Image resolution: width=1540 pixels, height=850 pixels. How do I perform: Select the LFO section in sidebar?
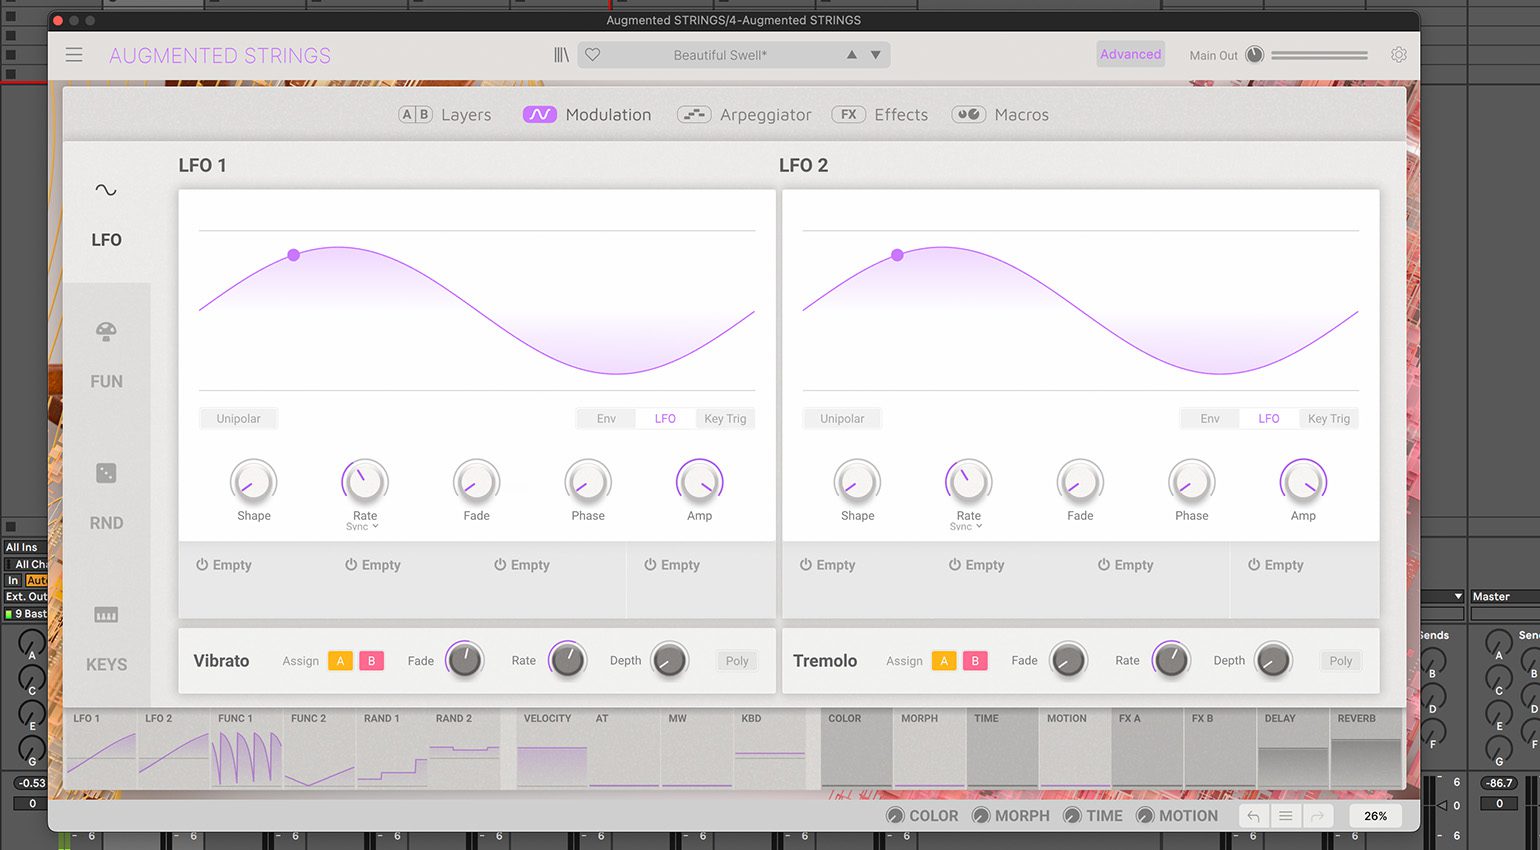click(x=106, y=214)
